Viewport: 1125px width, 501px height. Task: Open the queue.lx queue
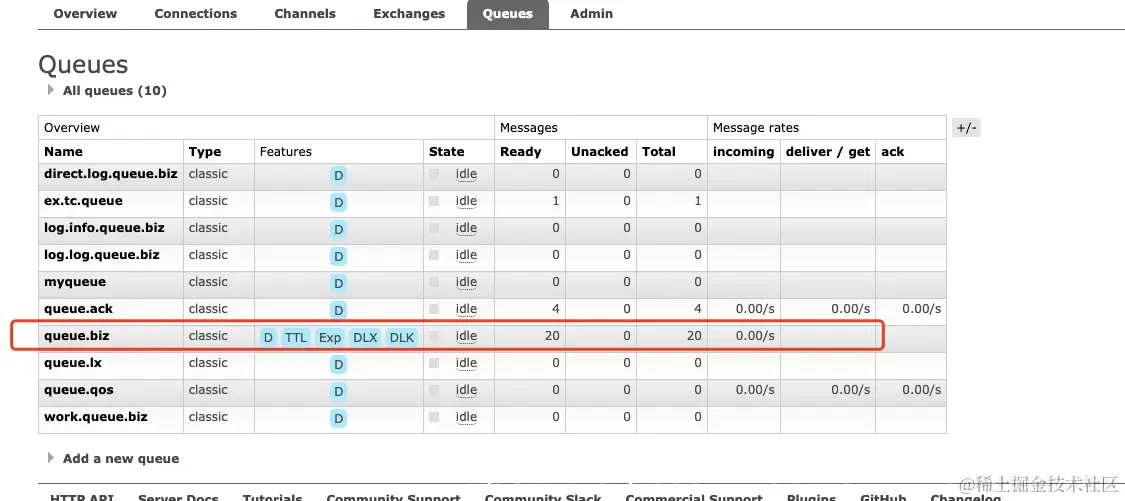[x=72, y=363]
